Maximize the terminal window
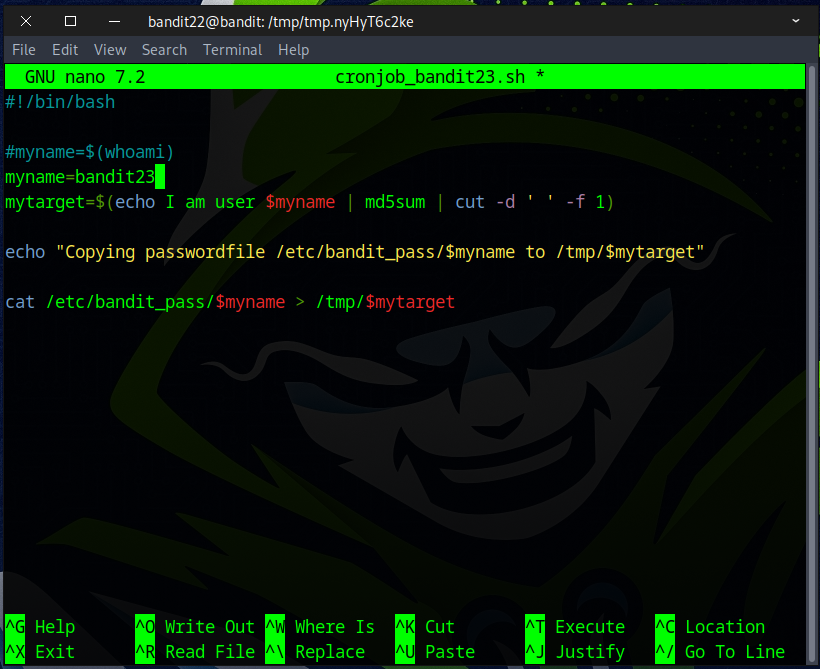Image resolution: width=820 pixels, height=669 pixels. [70, 21]
